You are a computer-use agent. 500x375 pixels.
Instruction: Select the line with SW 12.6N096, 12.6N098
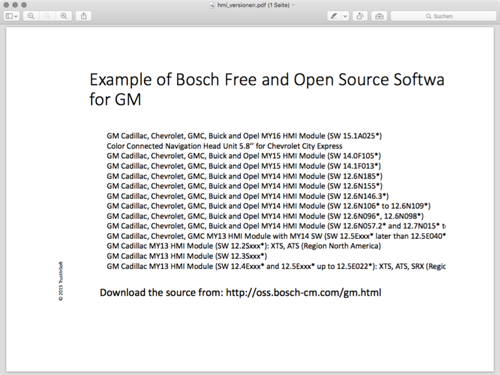265,216
